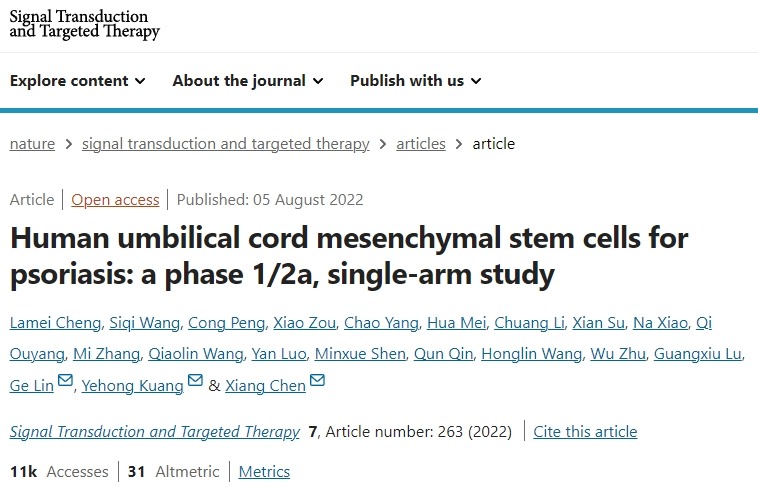Click the envelope icon next to Ge Lin

[66, 383]
